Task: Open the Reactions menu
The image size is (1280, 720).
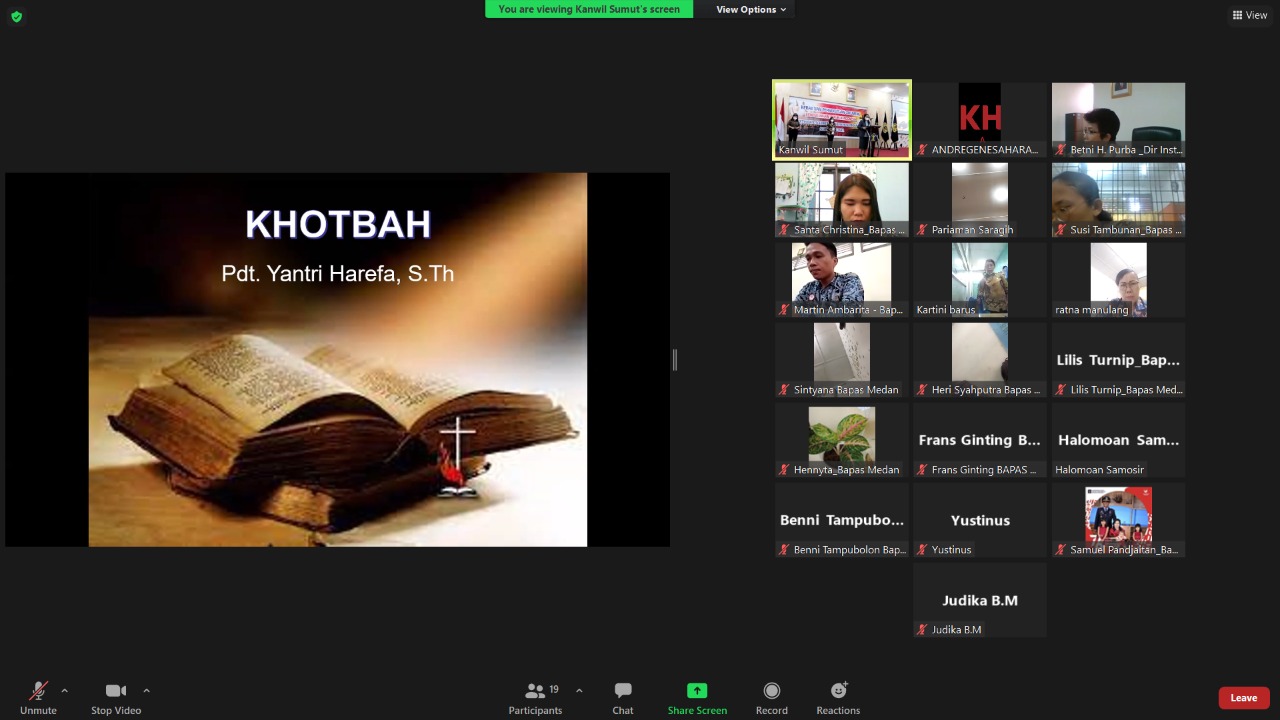Action: [838, 691]
